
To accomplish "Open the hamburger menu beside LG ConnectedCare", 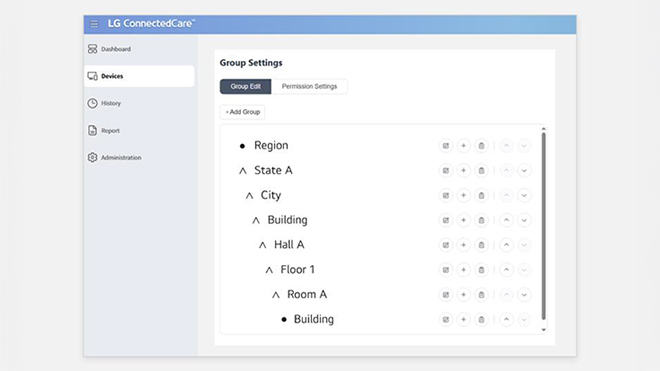I will (x=94, y=24).
